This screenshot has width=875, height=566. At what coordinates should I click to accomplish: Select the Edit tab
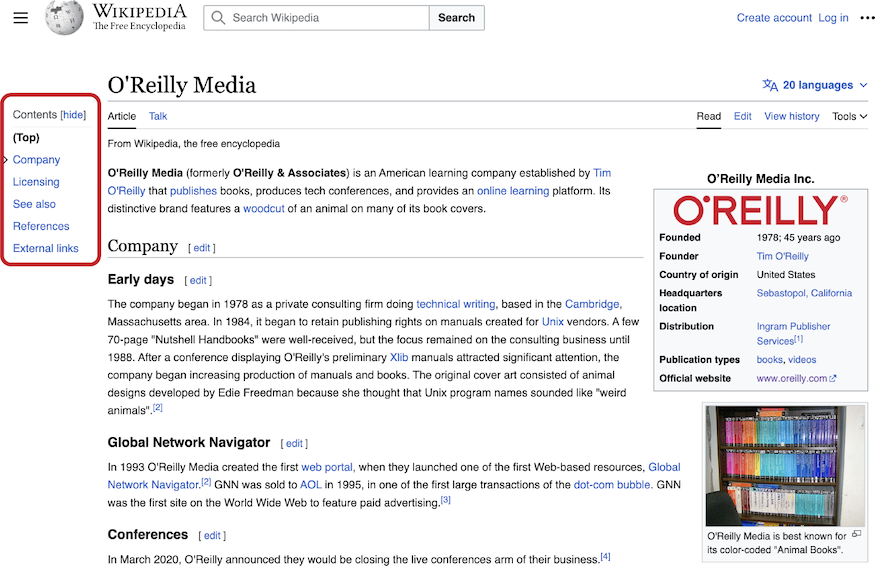(743, 116)
